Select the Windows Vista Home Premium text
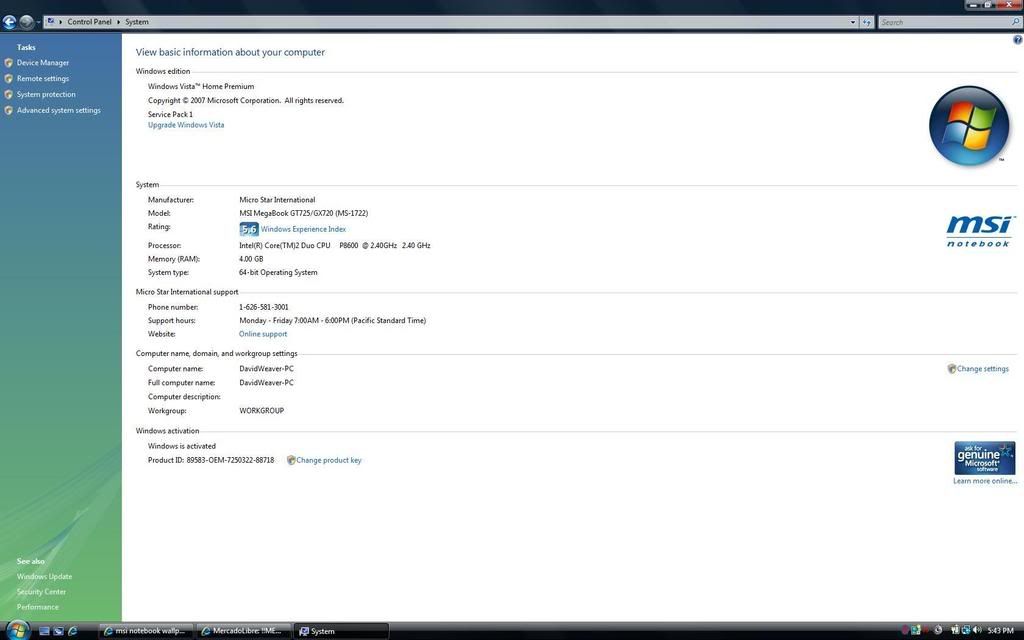The height and width of the screenshot is (640, 1024). (201, 86)
